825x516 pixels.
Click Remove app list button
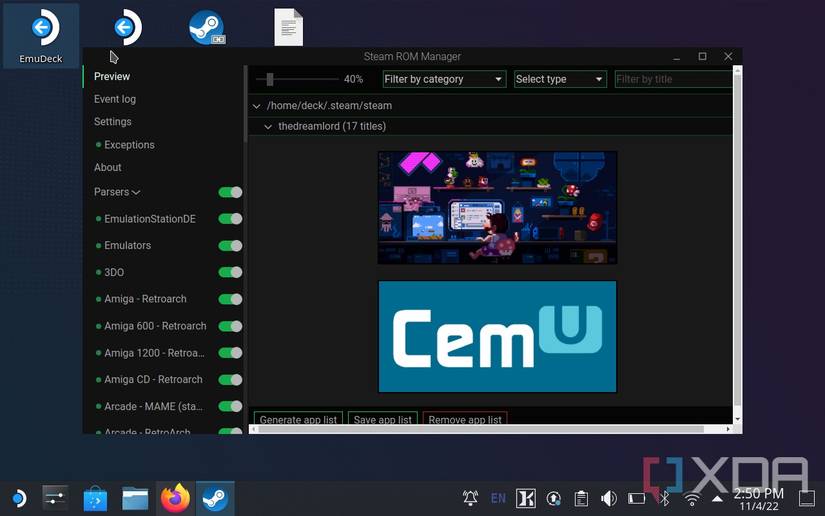[x=465, y=419]
